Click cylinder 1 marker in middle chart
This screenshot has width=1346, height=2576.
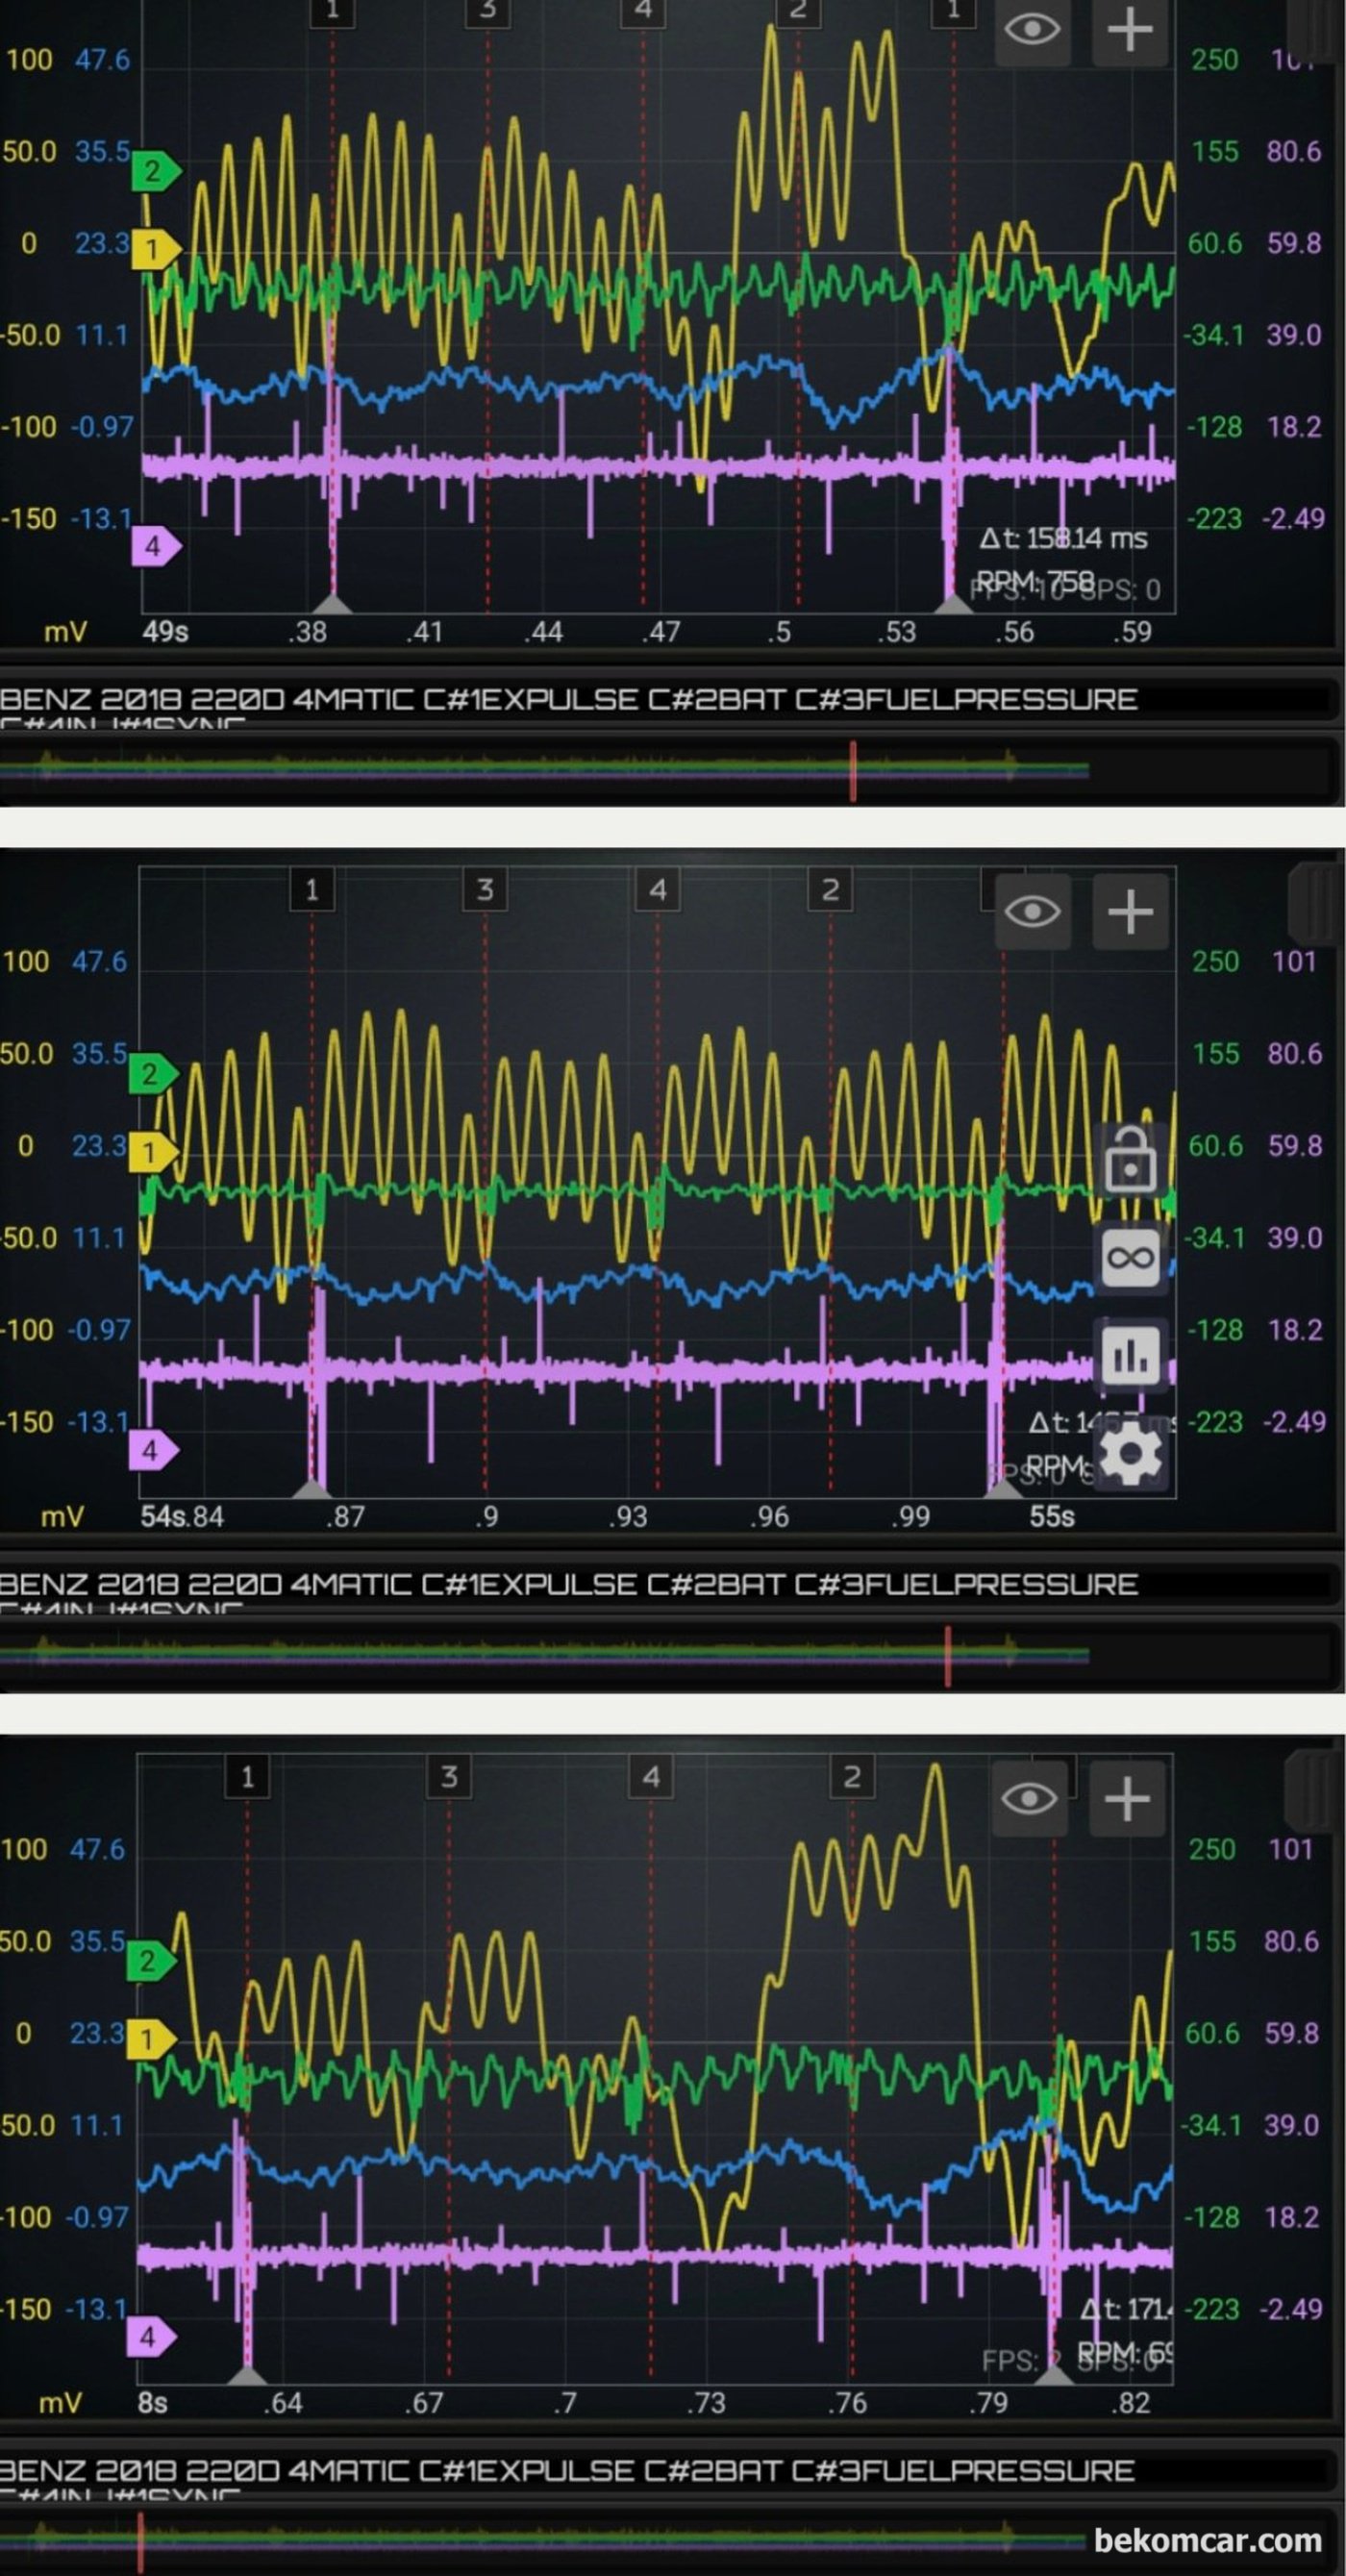point(312,889)
